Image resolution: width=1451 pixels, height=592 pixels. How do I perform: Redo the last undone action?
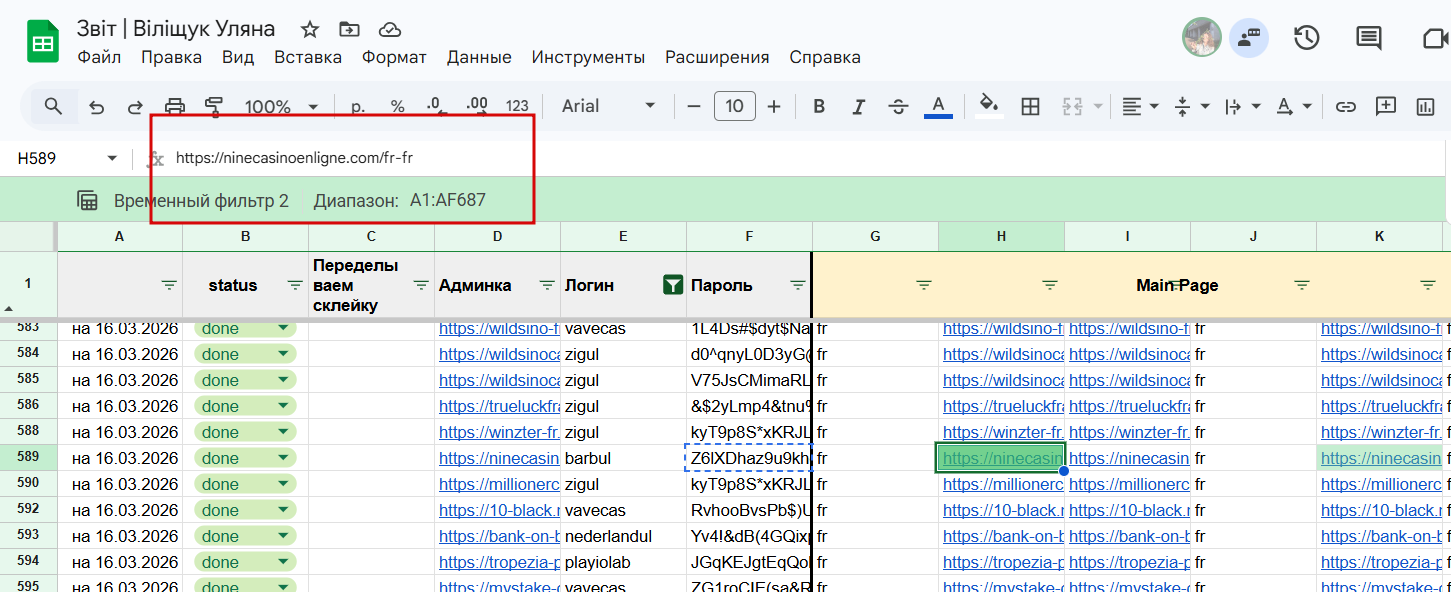tap(135, 106)
